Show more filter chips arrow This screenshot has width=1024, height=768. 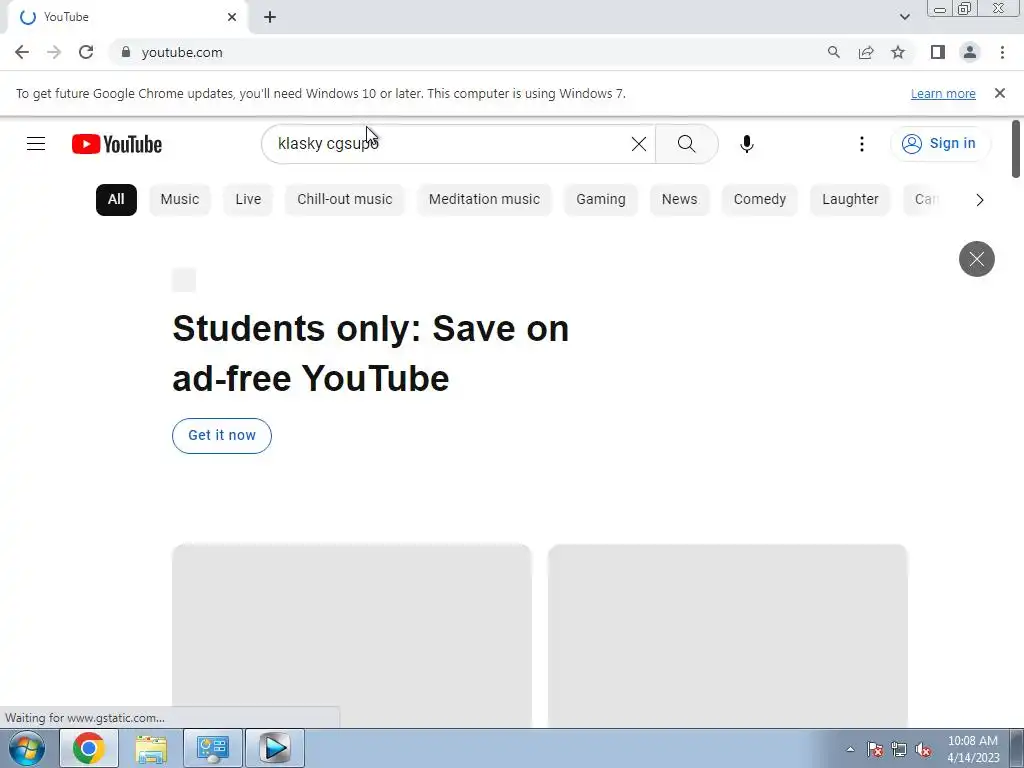[979, 200]
